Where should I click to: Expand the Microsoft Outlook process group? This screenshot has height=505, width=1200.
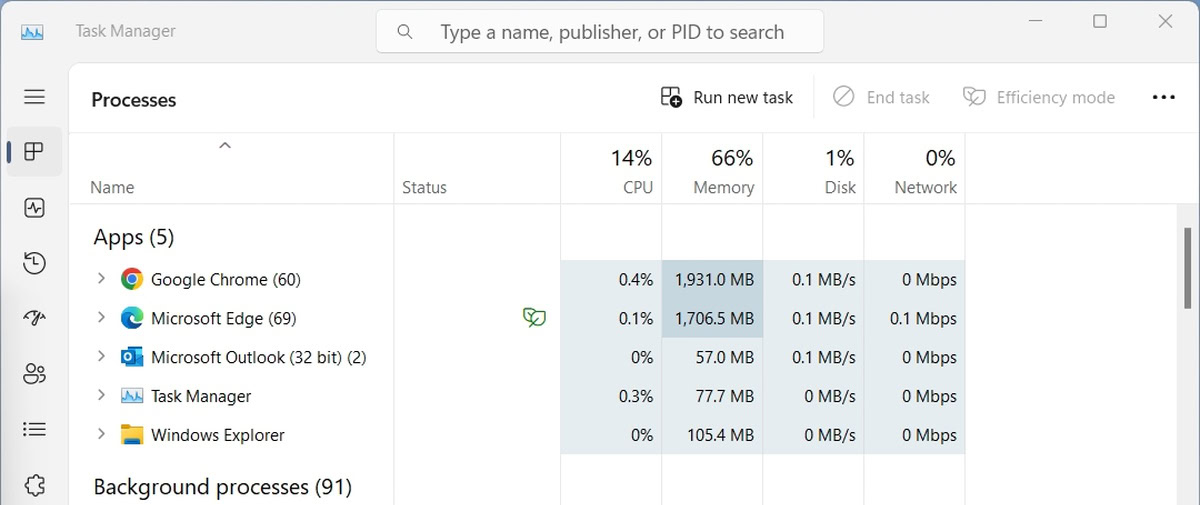[101, 357]
